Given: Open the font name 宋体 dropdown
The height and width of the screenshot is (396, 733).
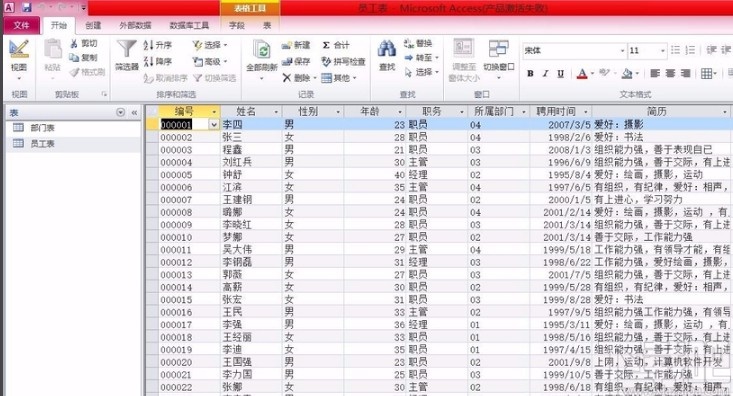Looking at the screenshot, I should 622,50.
